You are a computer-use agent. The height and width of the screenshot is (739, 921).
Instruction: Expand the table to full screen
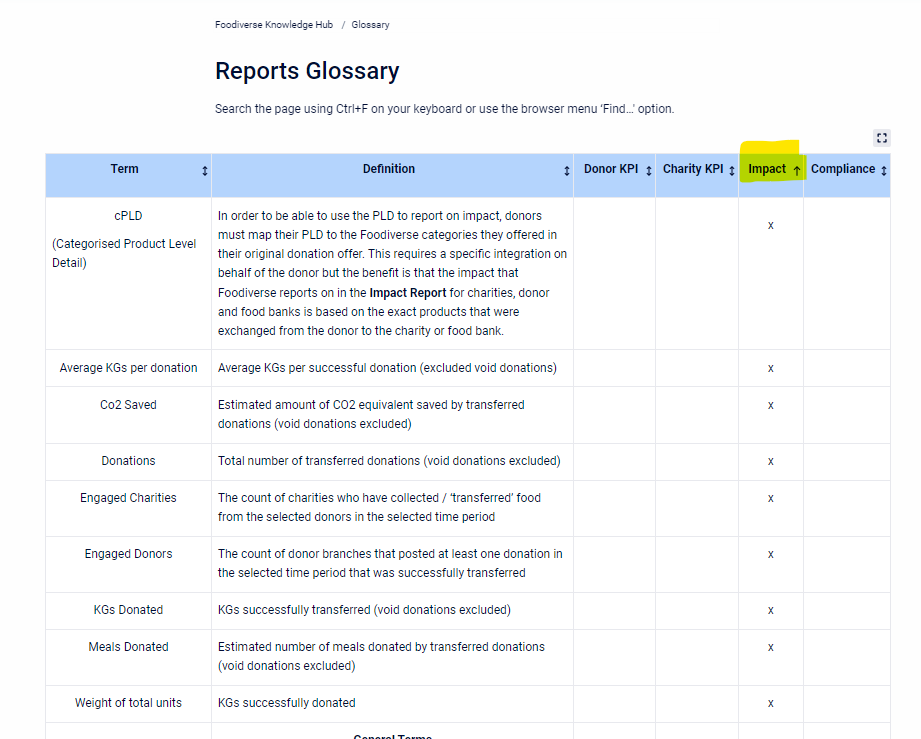[882, 138]
